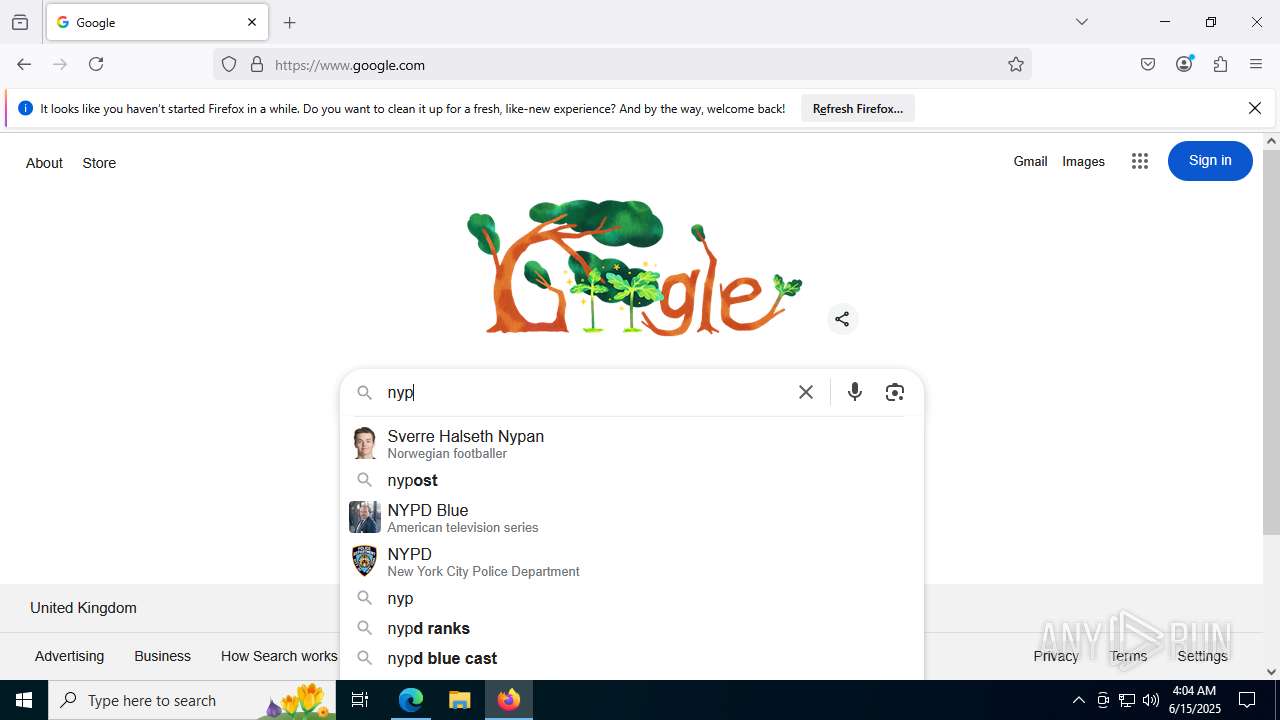Click the Refresh Firefox button

click(x=858, y=108)
